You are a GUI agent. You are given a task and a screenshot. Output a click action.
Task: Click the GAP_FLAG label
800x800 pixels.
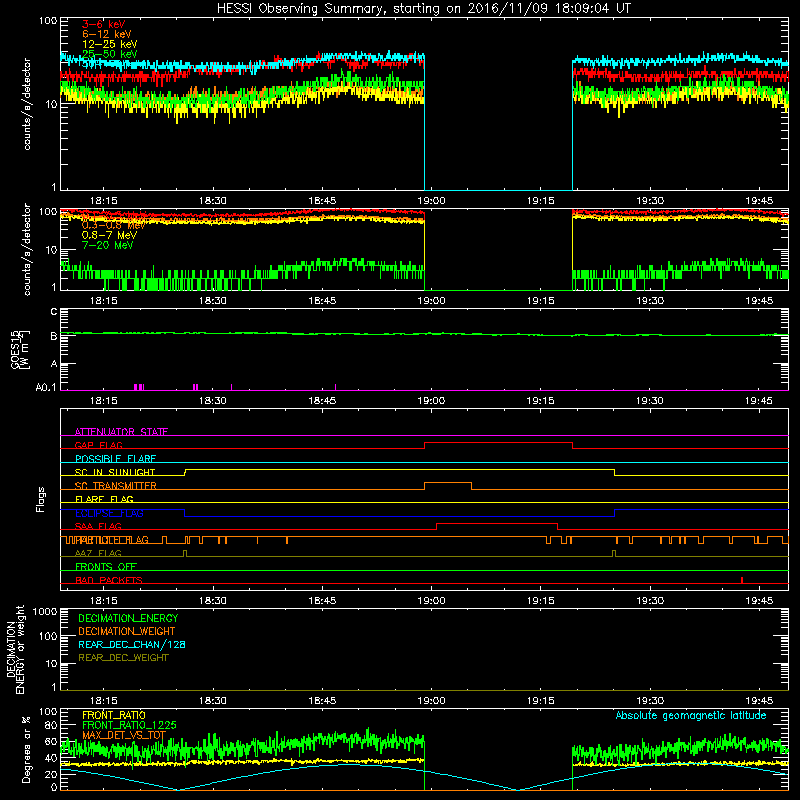(x=98, y=445)
